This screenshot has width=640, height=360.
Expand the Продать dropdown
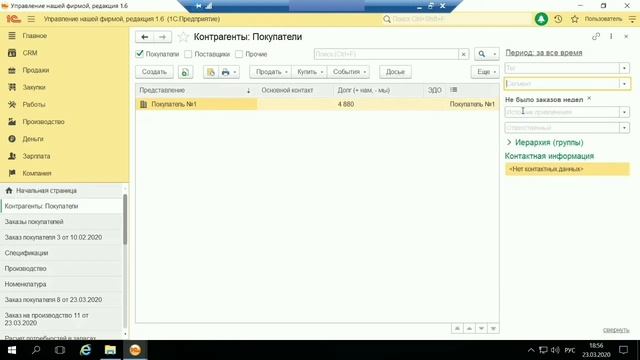[271, 72]
